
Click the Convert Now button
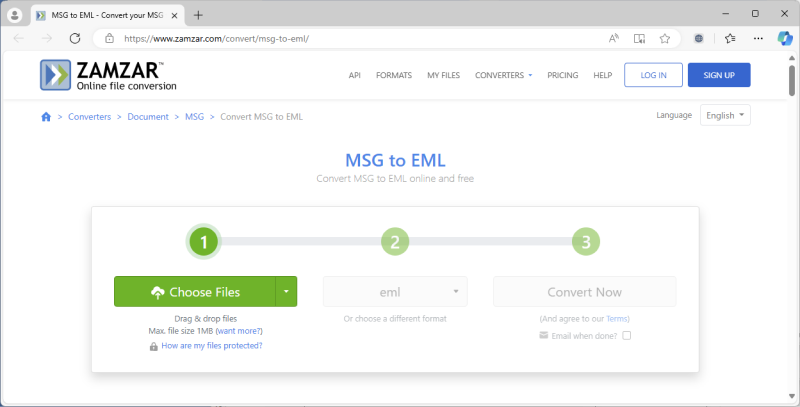585,292
